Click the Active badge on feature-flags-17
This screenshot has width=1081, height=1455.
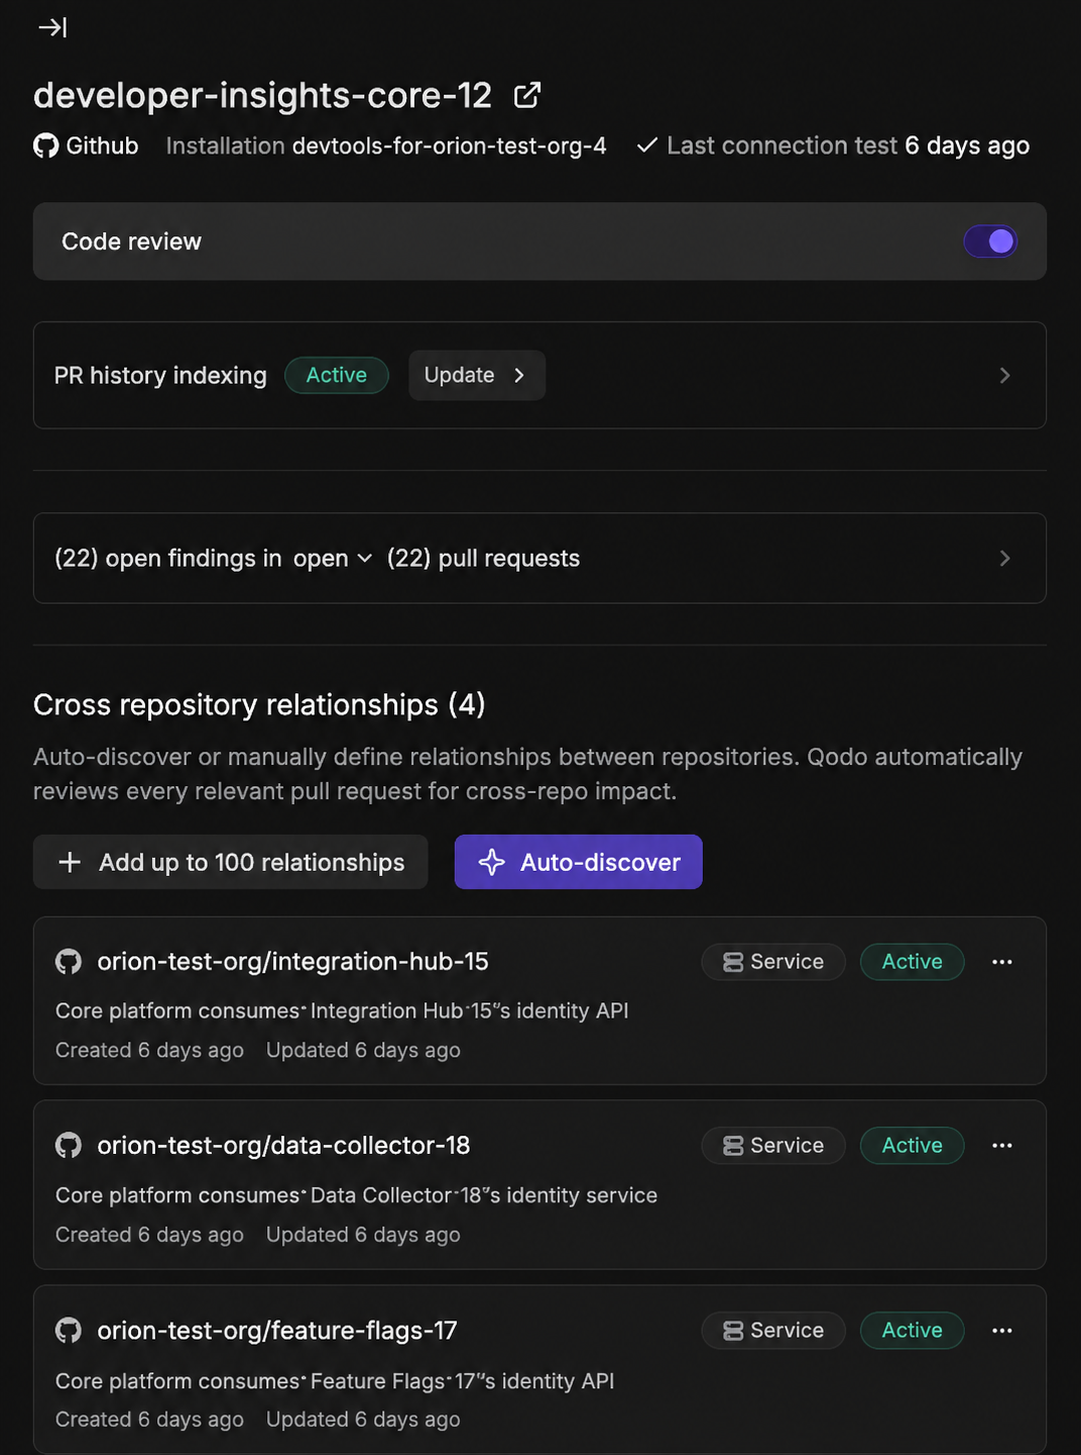[x=912, y=1331]
